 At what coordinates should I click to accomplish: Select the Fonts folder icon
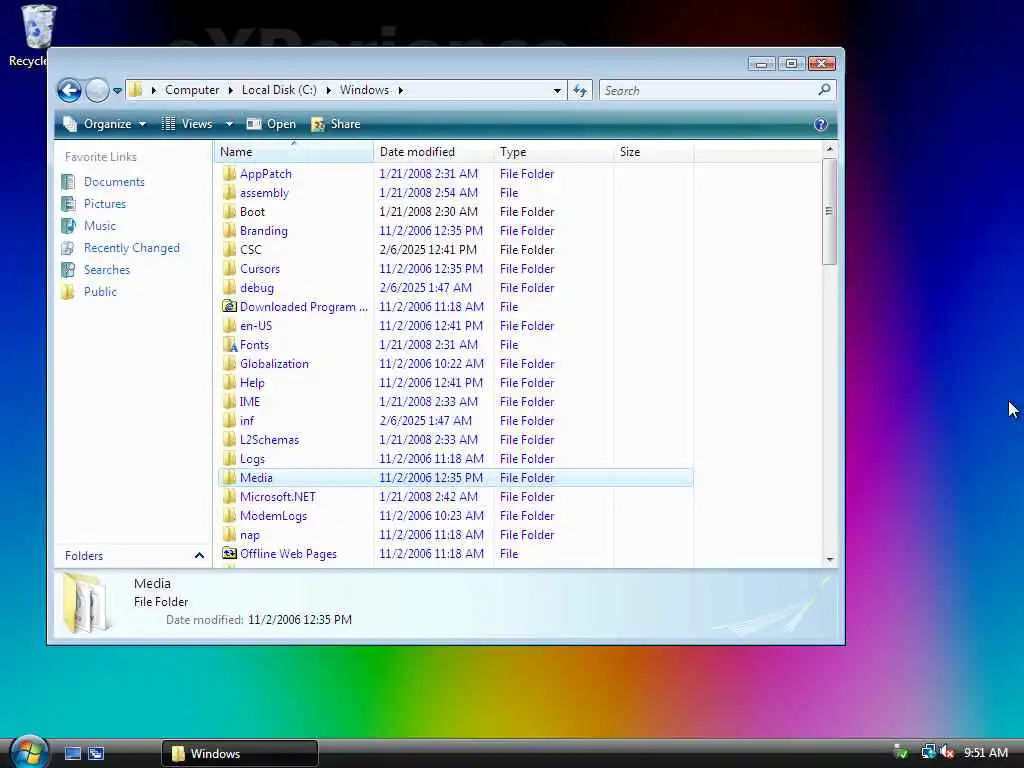coord(229,344)
